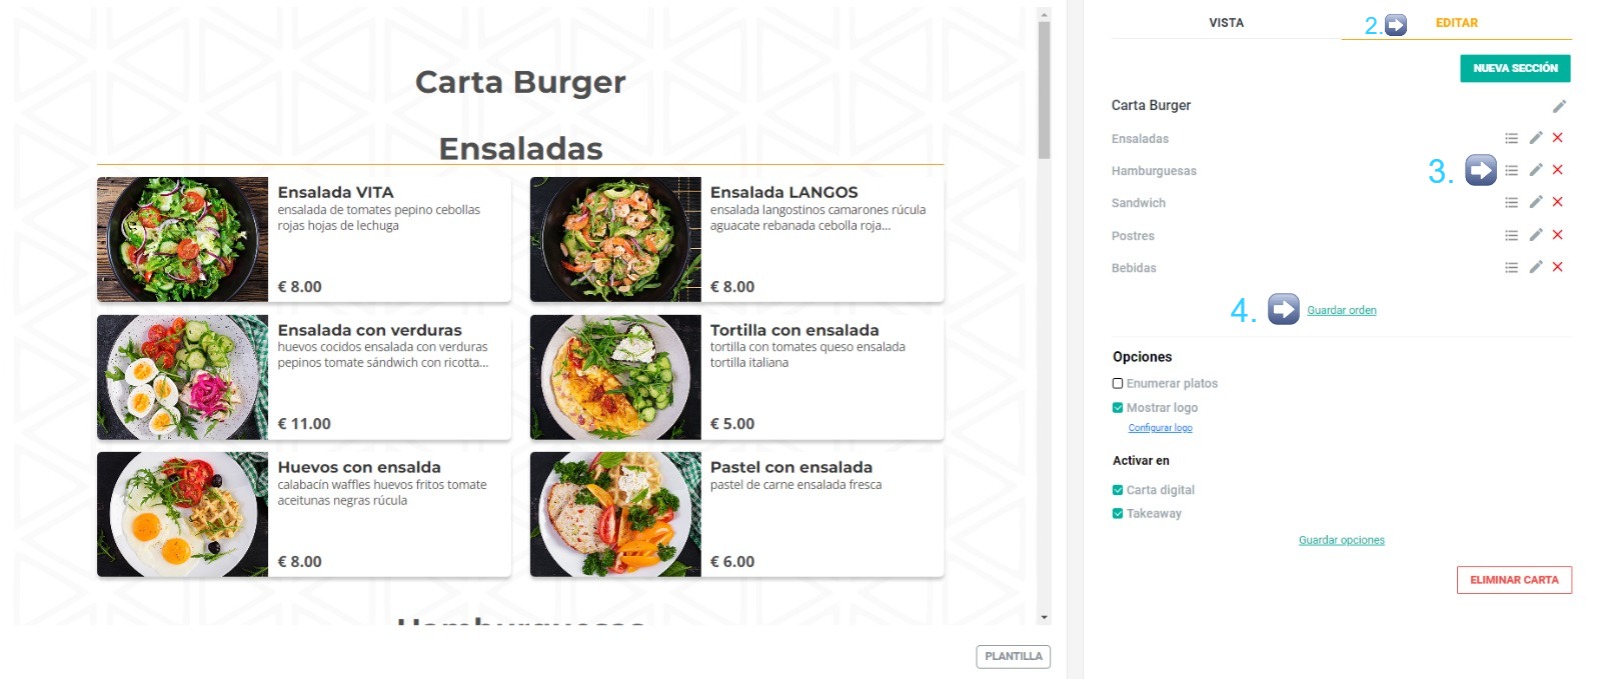Delete the Sandwich section with red X

[1557, 202]
